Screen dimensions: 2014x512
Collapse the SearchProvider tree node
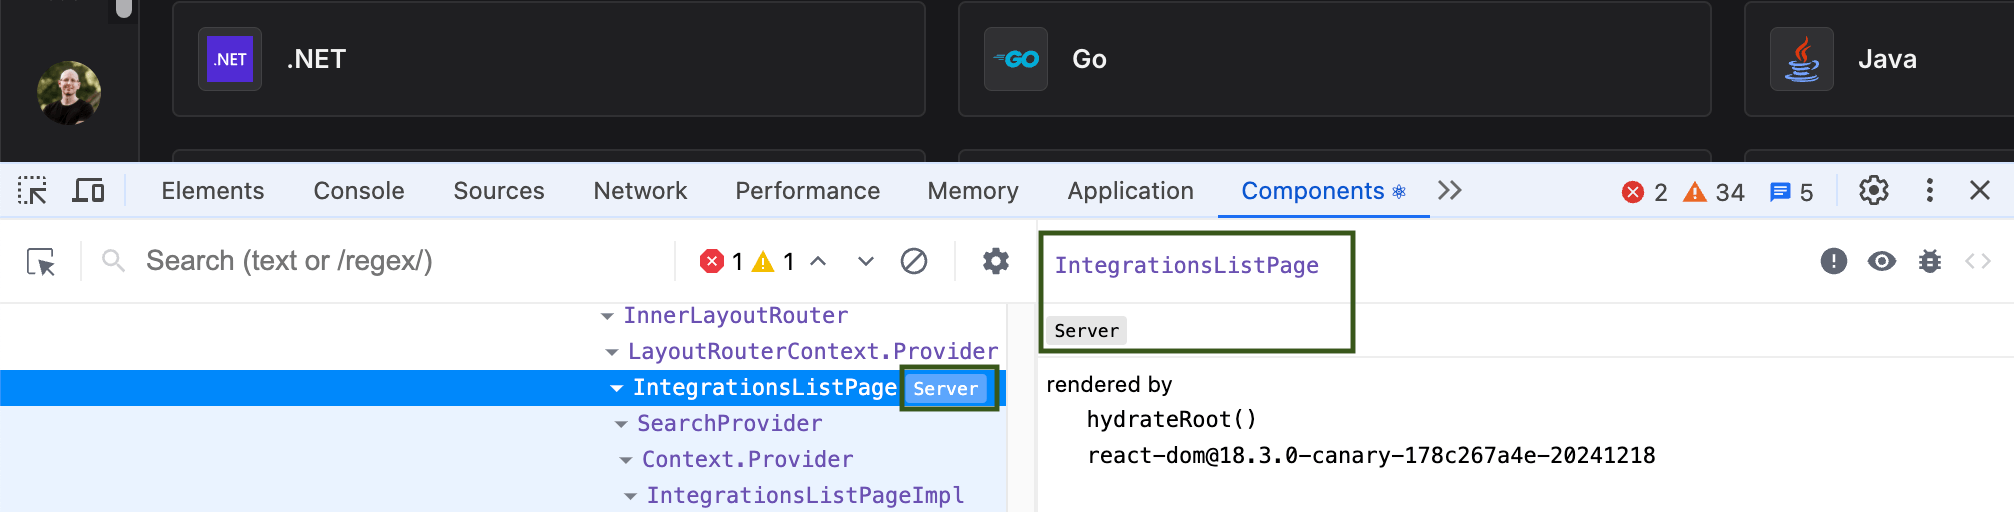pyautogui.click(x=621, y=424)
